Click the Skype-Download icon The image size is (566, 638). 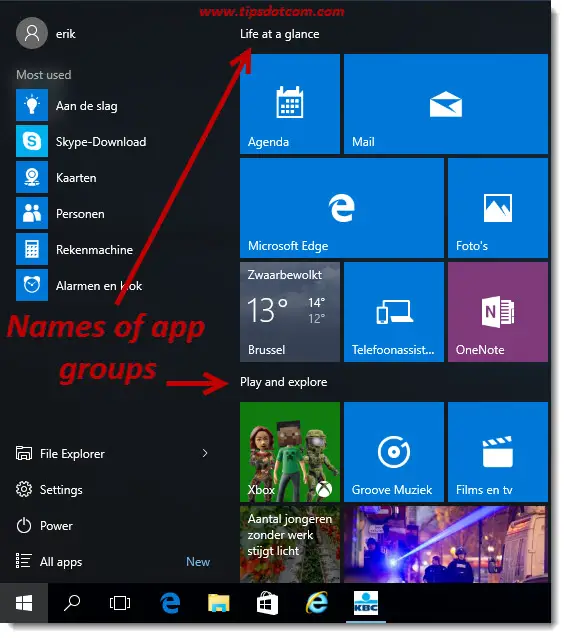(x=32, y=141)
